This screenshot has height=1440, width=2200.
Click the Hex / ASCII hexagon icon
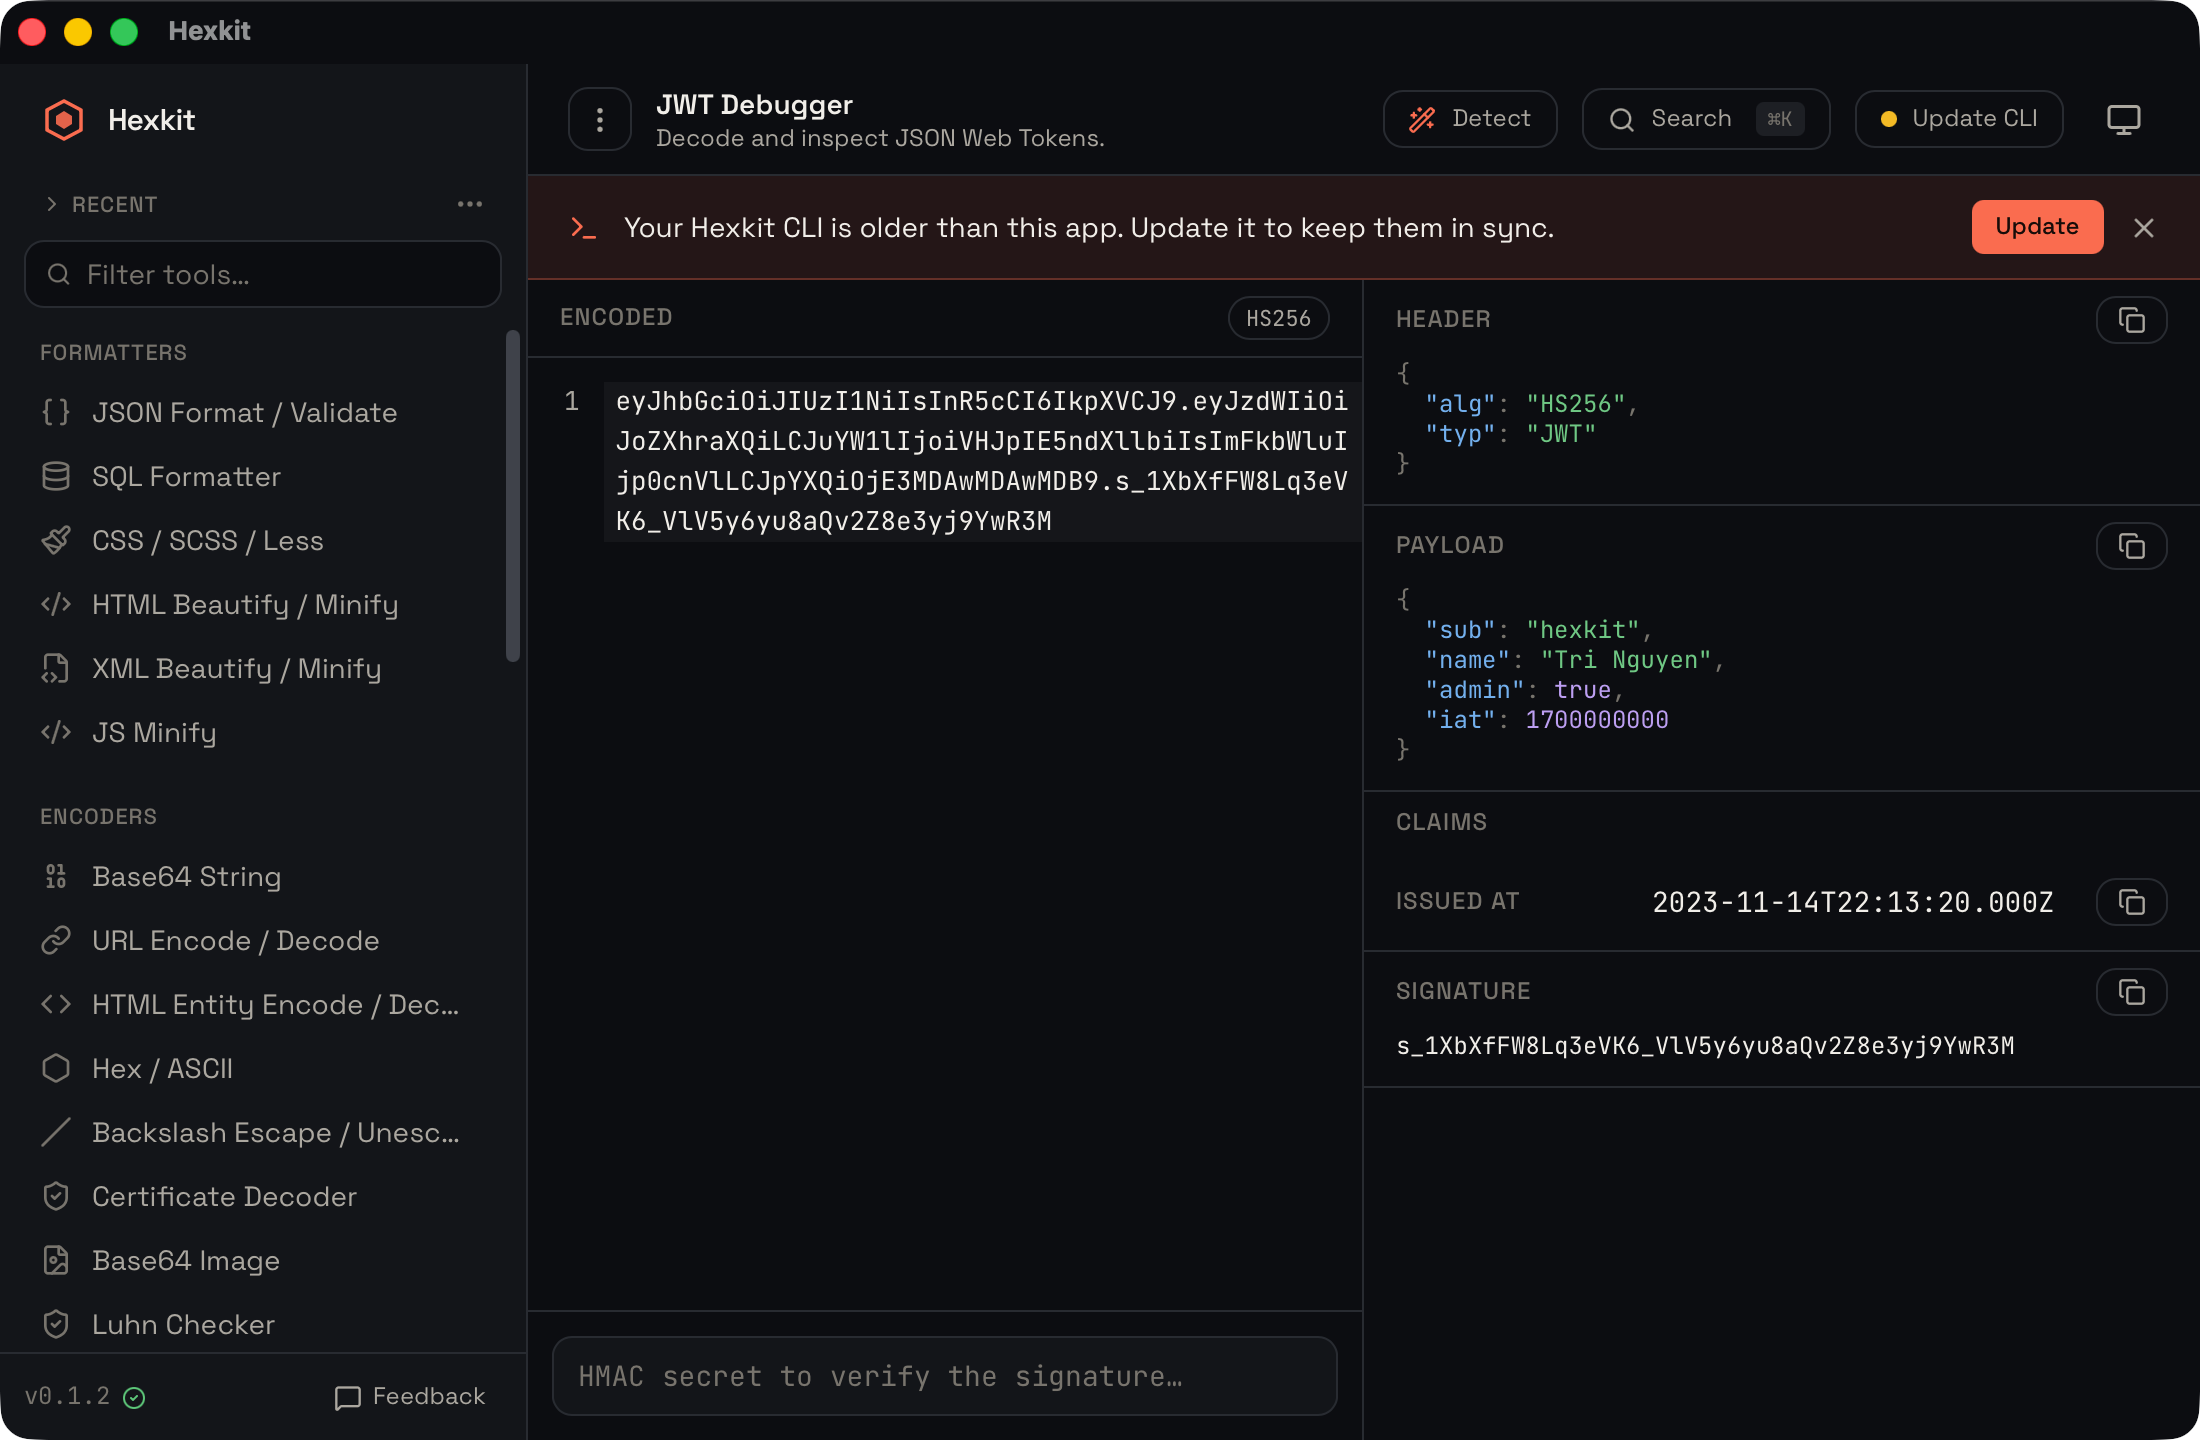[56, 1068]
